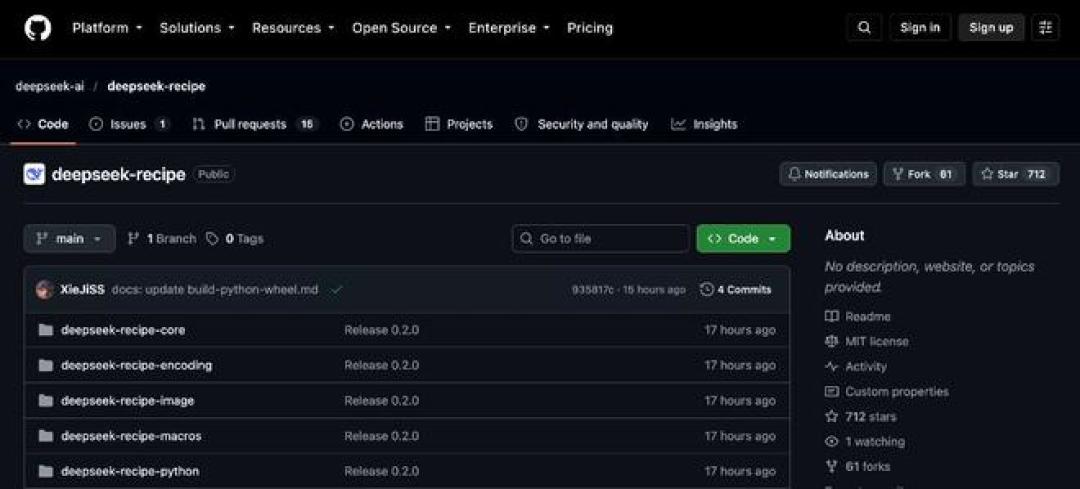The height and width of the screenshot is (489, 1080).
Task: Open the Solutions dropdown menu
Action: click(x=197, y=28)
